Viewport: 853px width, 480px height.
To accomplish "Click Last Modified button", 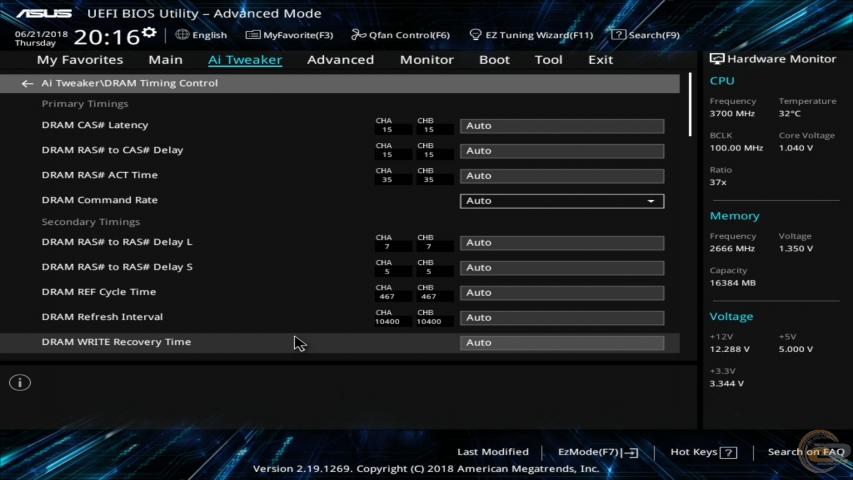I will 493,452.
